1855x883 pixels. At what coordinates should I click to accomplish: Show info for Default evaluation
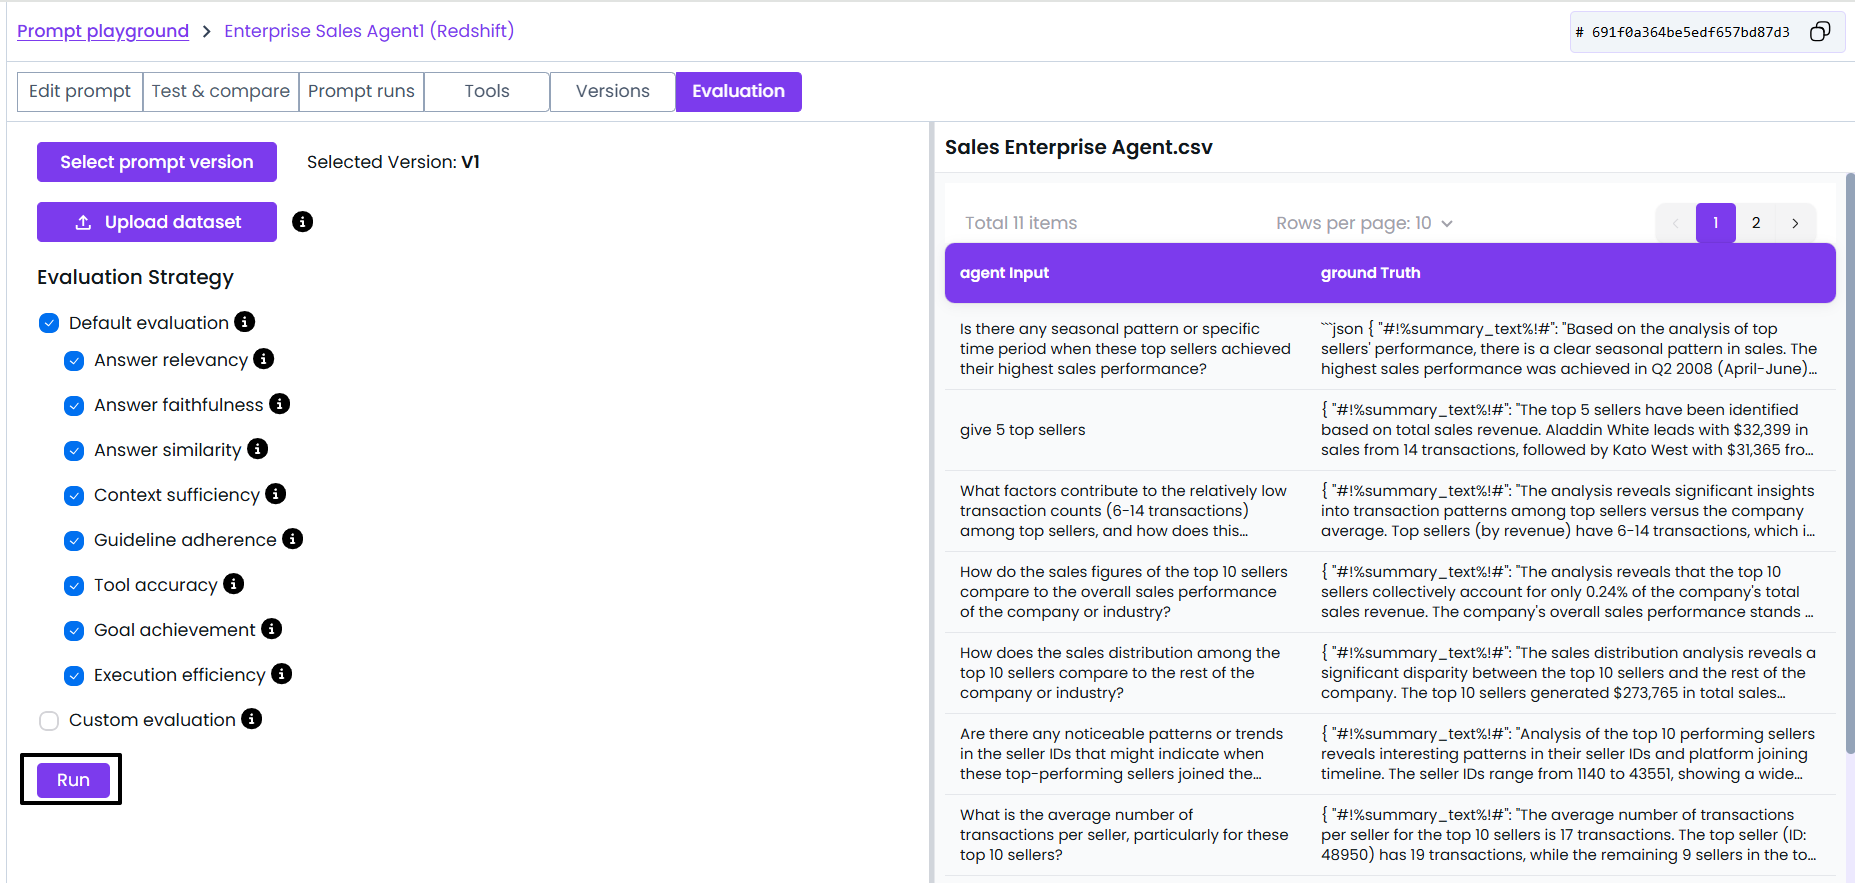245,322
